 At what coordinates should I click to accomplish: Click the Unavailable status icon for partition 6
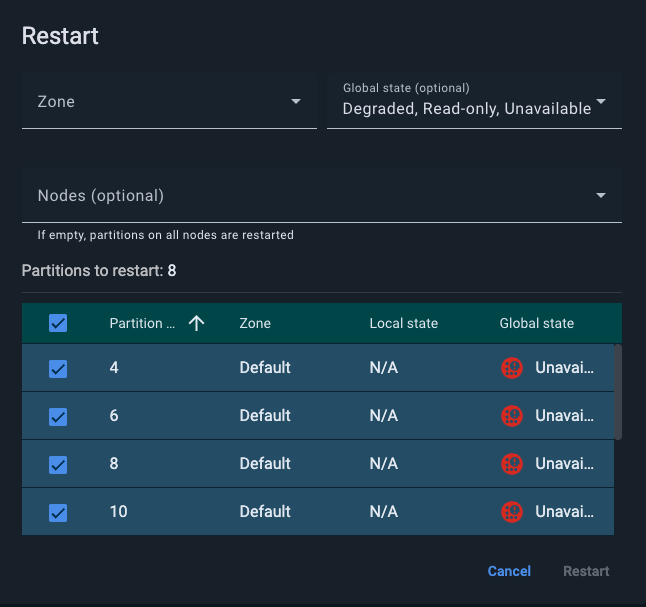click(x=512, y=416)
